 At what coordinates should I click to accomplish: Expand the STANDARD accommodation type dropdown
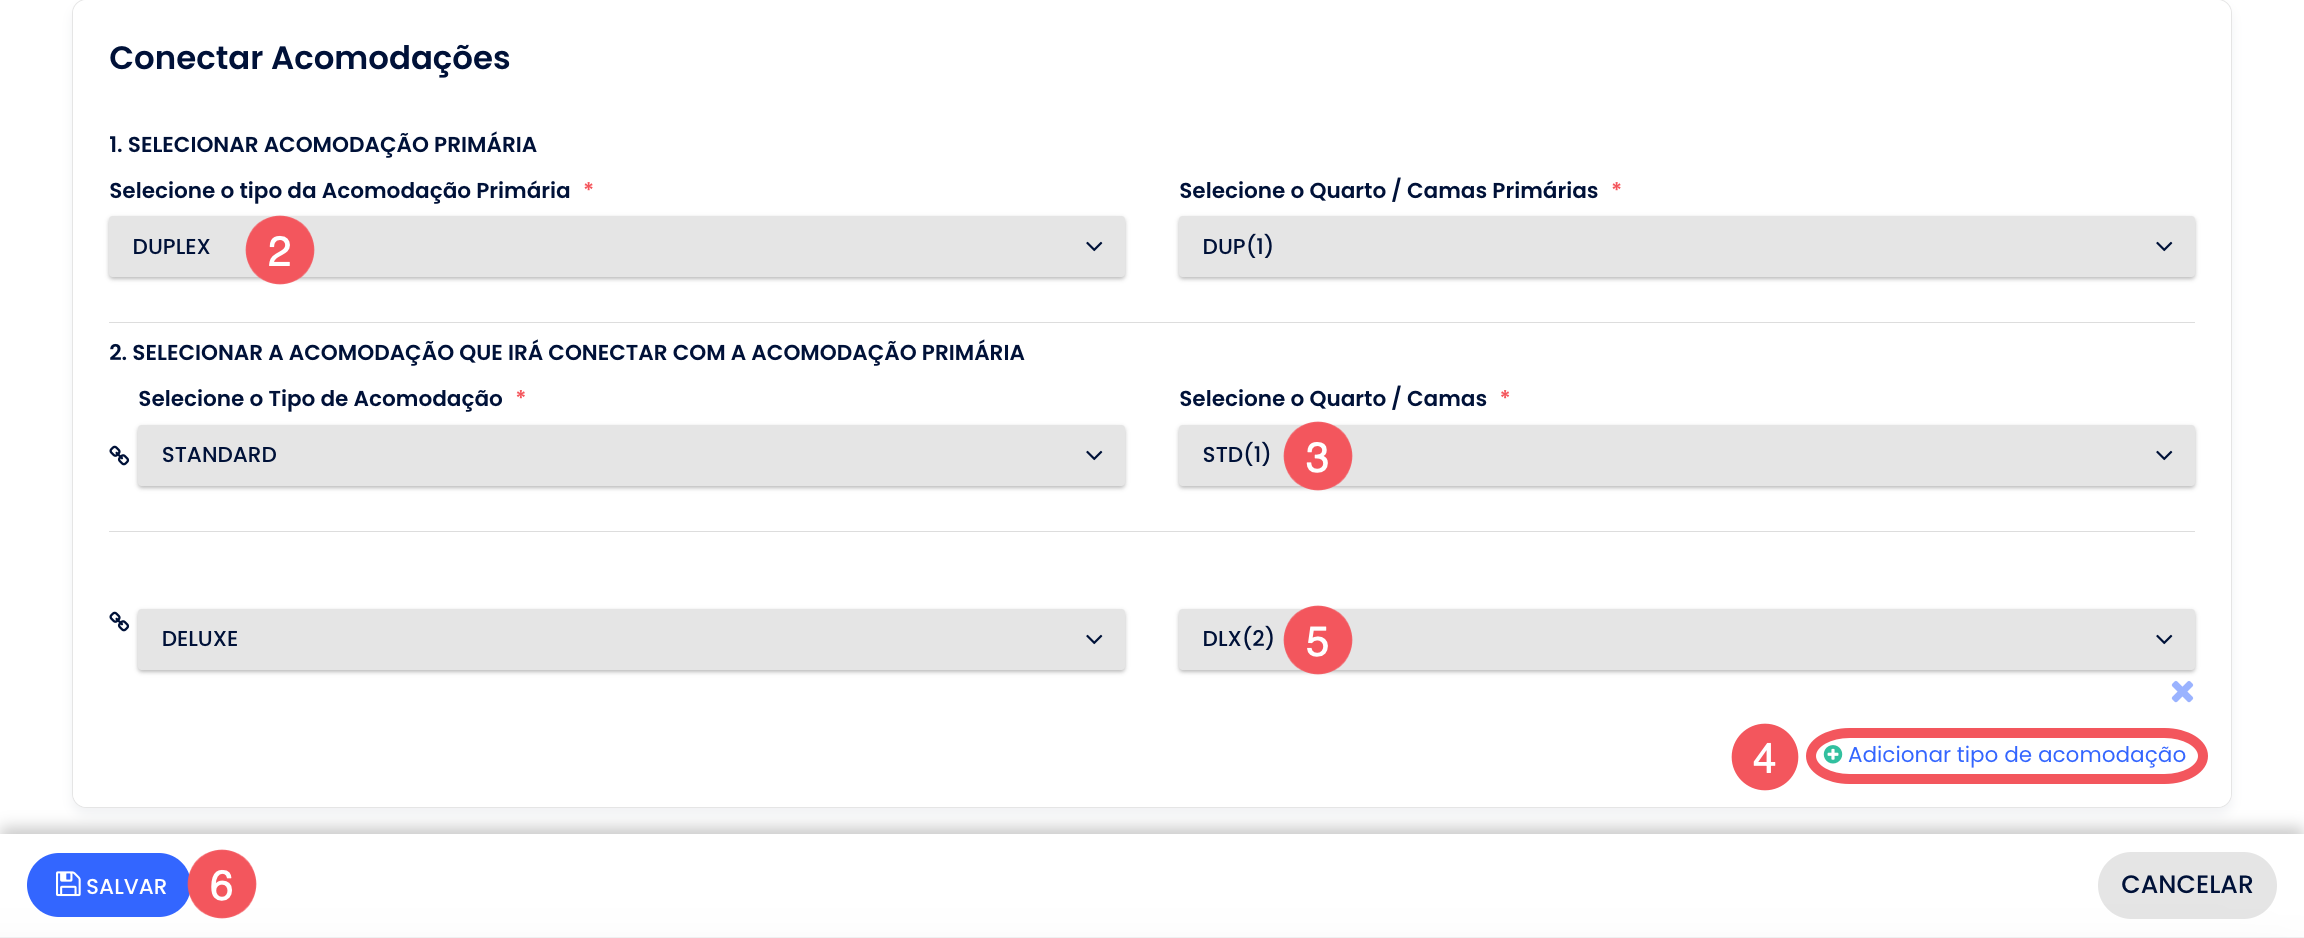click(631, 456)
